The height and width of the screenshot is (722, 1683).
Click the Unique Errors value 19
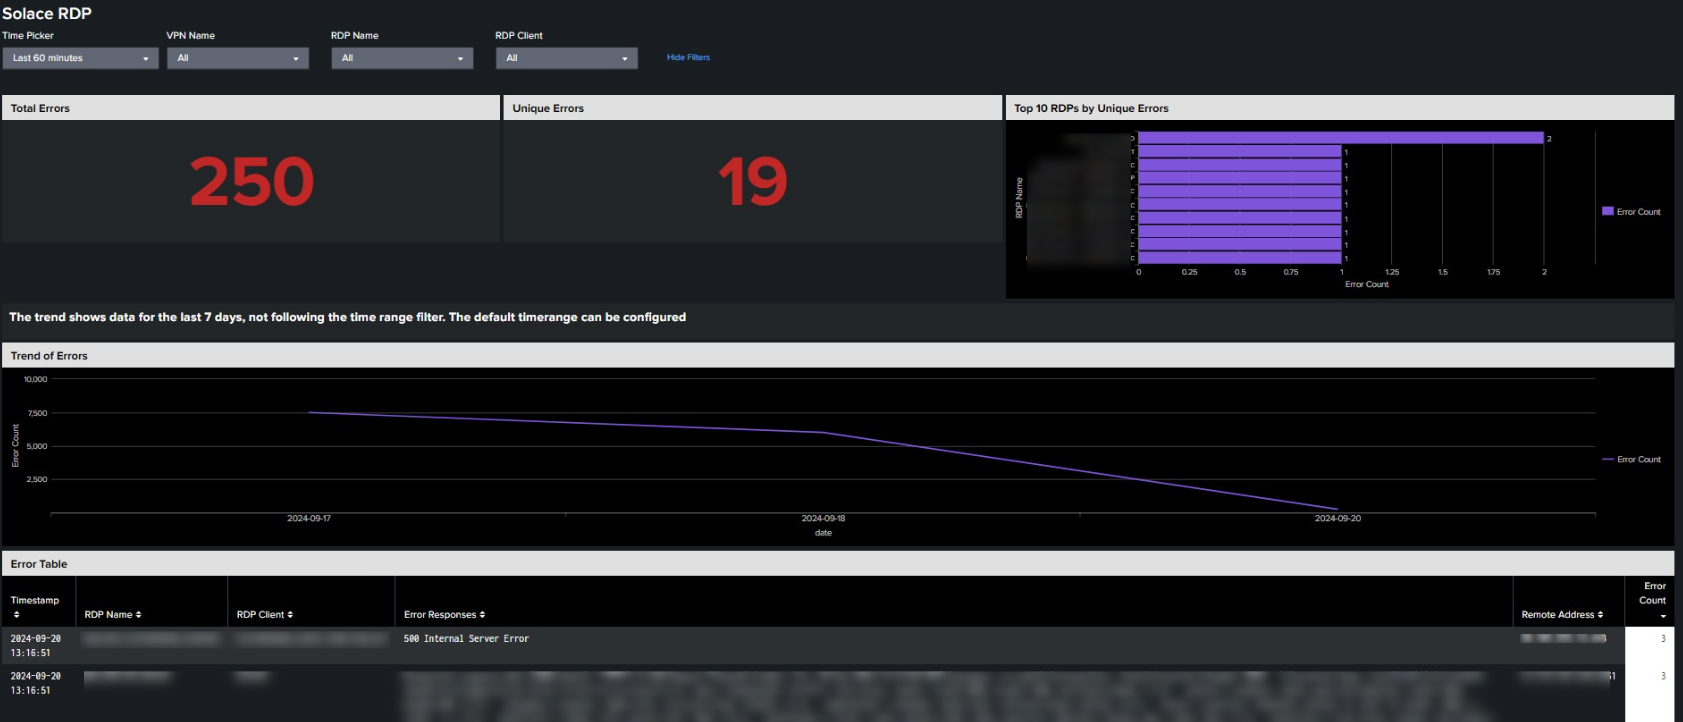[752, 181]
